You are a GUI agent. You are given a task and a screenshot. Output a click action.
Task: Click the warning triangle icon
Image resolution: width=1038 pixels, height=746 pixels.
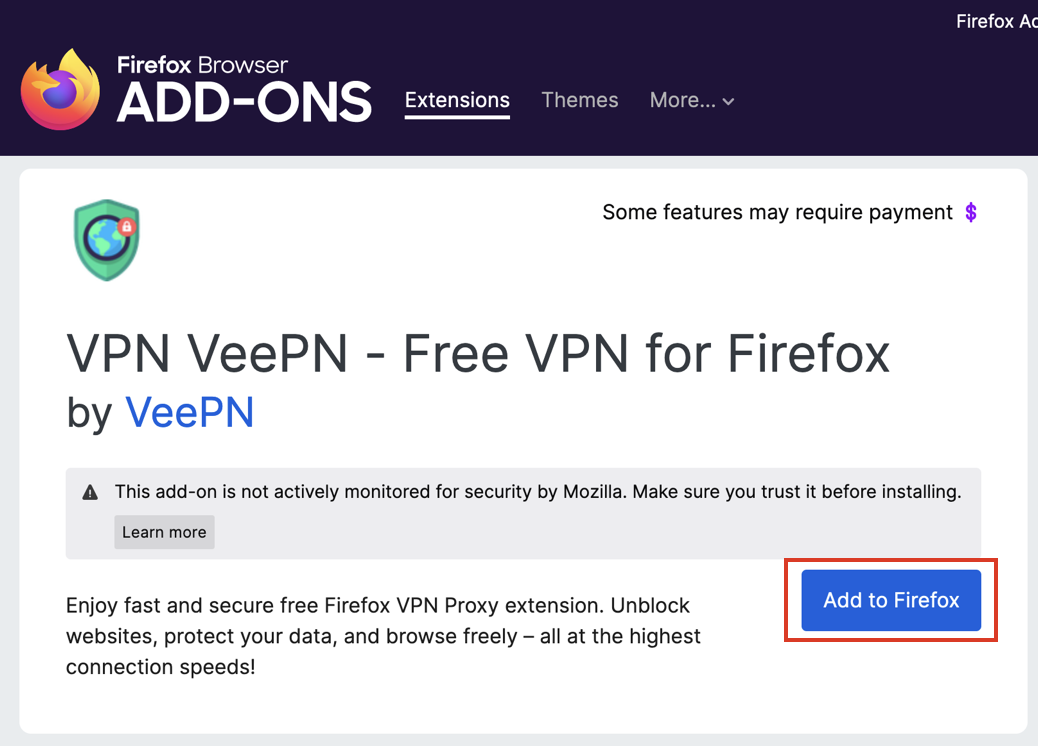90,492
